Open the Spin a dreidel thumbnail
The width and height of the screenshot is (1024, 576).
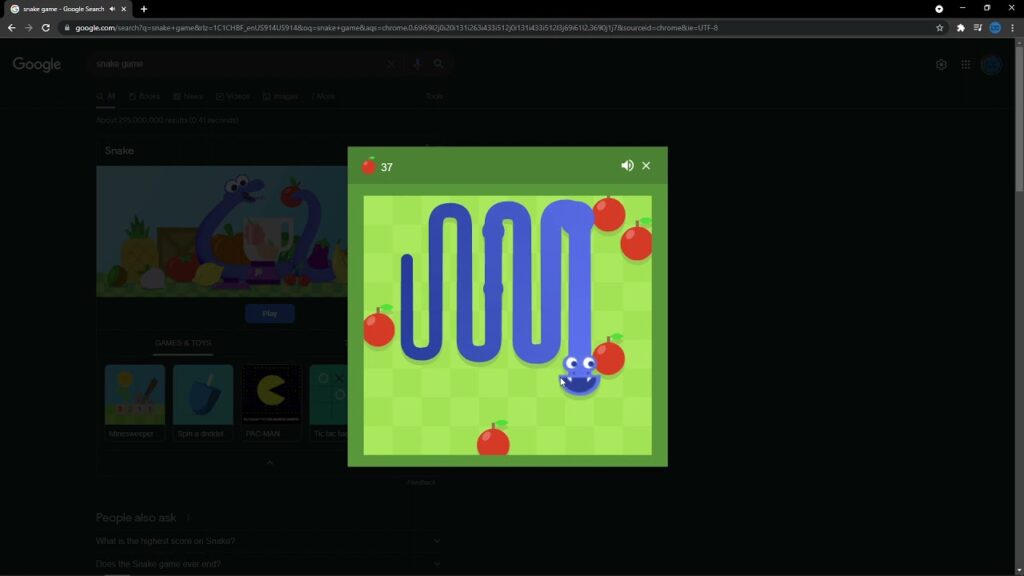202,402
